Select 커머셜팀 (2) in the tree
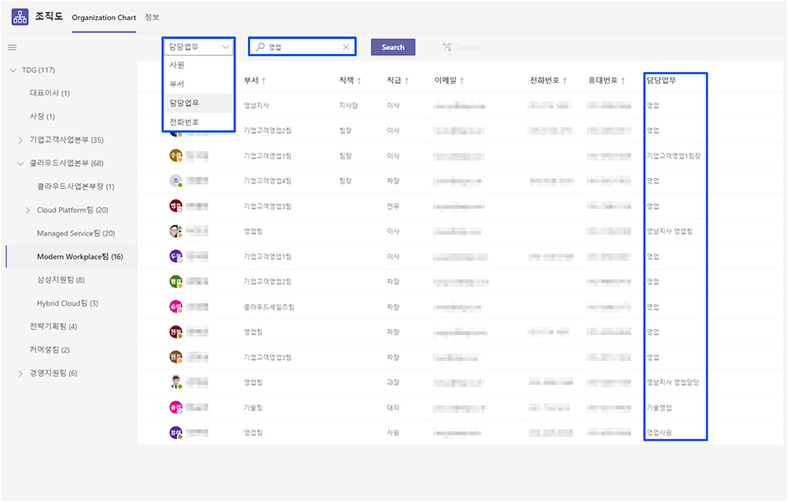 [x=50, y=350]
